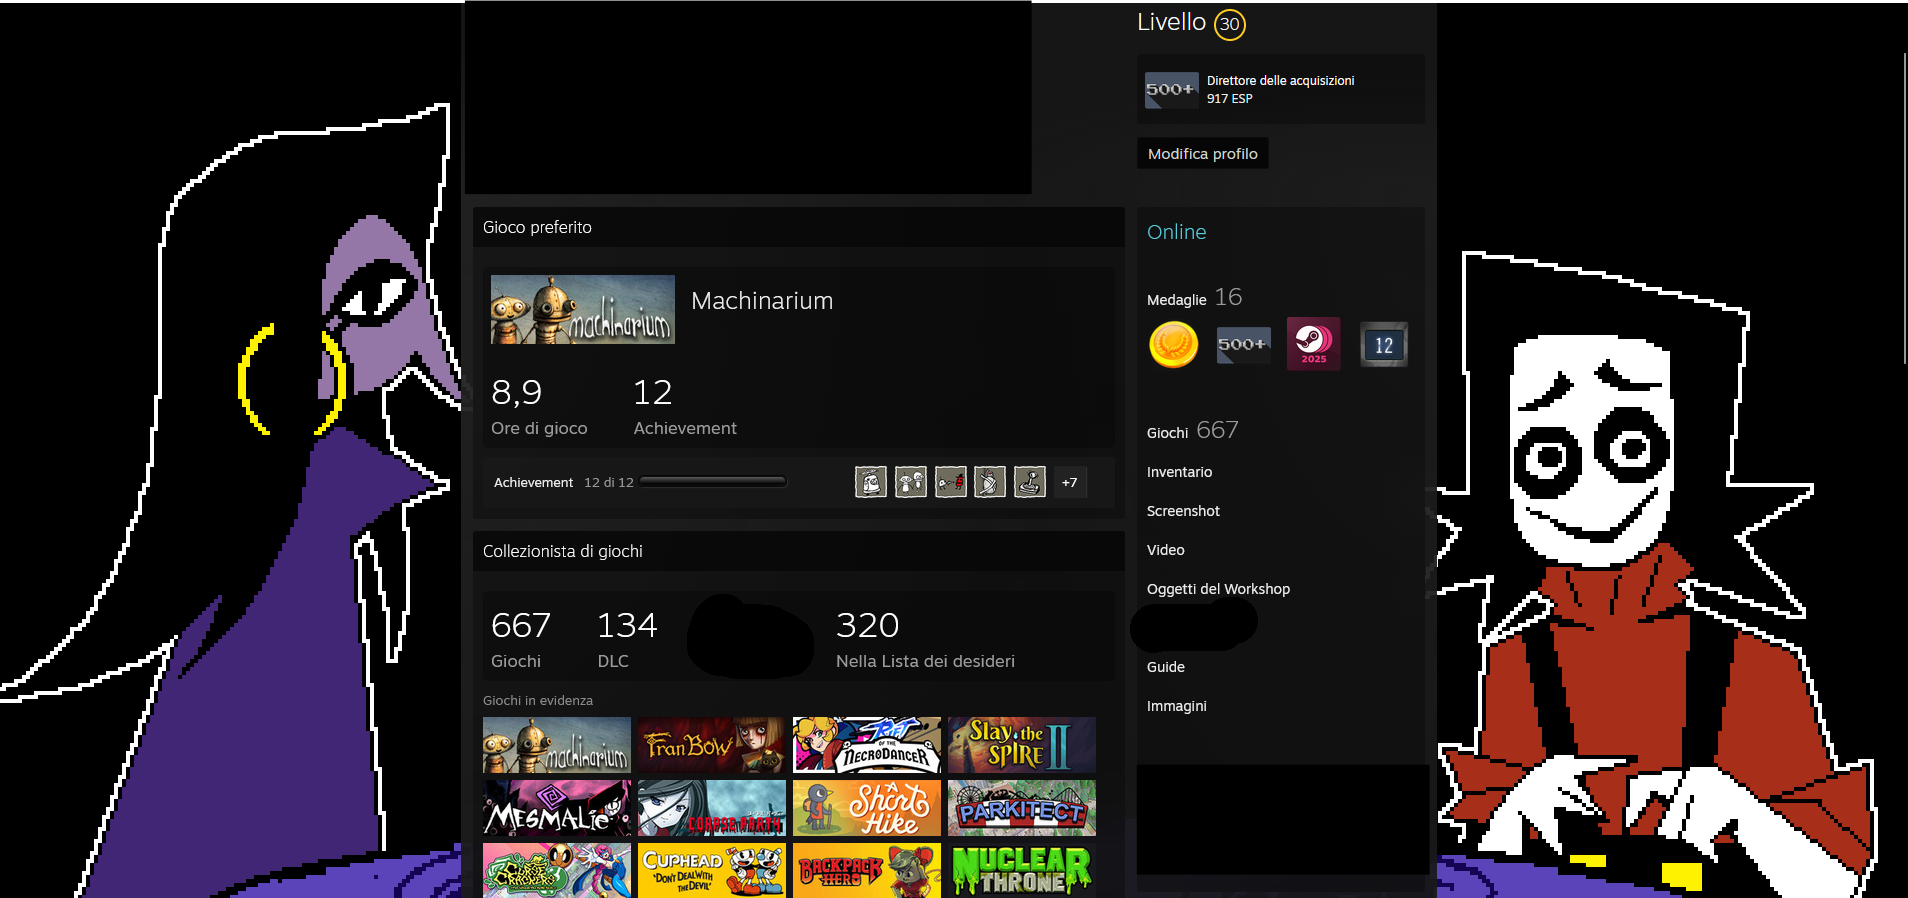Click the years-of-service 12 badge
1908x898 pixels.
click(1384, 345)
